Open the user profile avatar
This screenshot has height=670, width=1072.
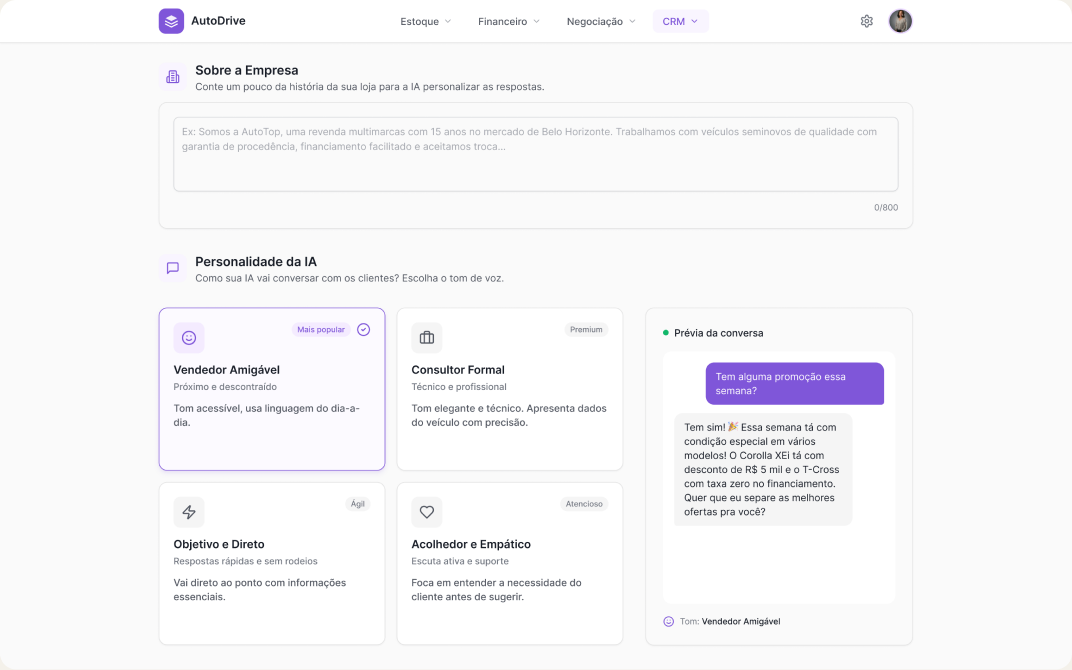(900, 21)
